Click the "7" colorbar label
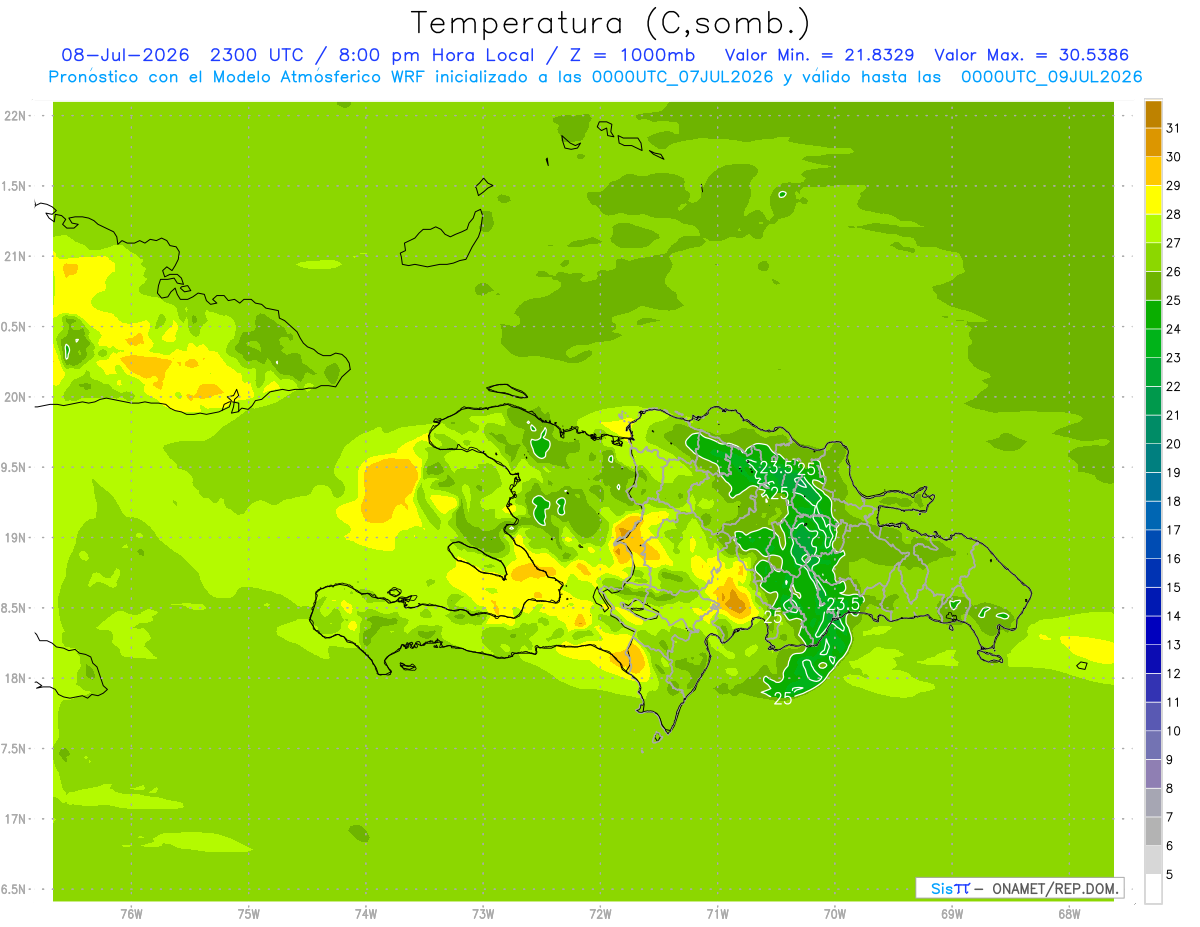The image size is (1200, 927). pos(1170,817)
